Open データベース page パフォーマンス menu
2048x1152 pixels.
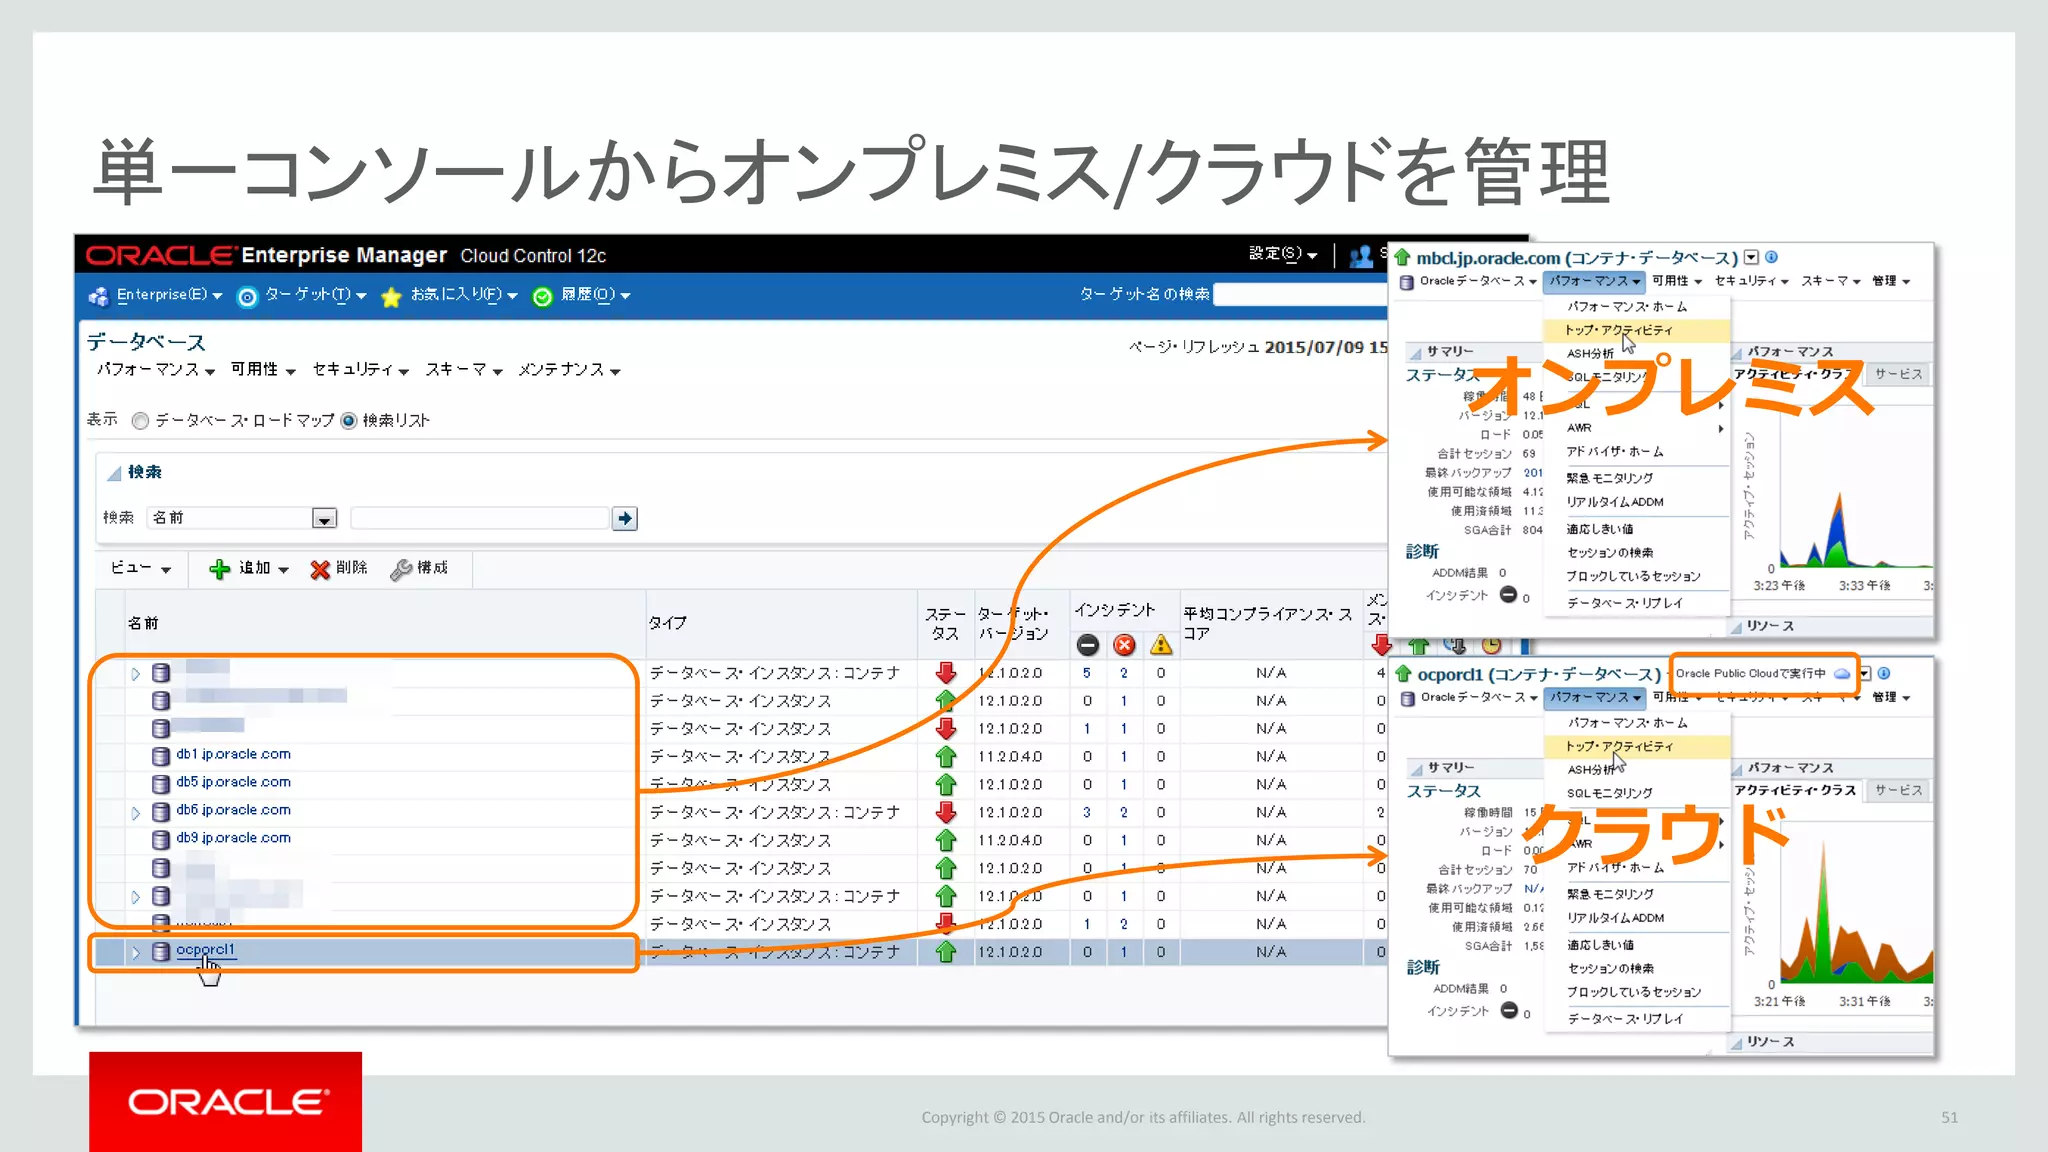pos(155,370)
